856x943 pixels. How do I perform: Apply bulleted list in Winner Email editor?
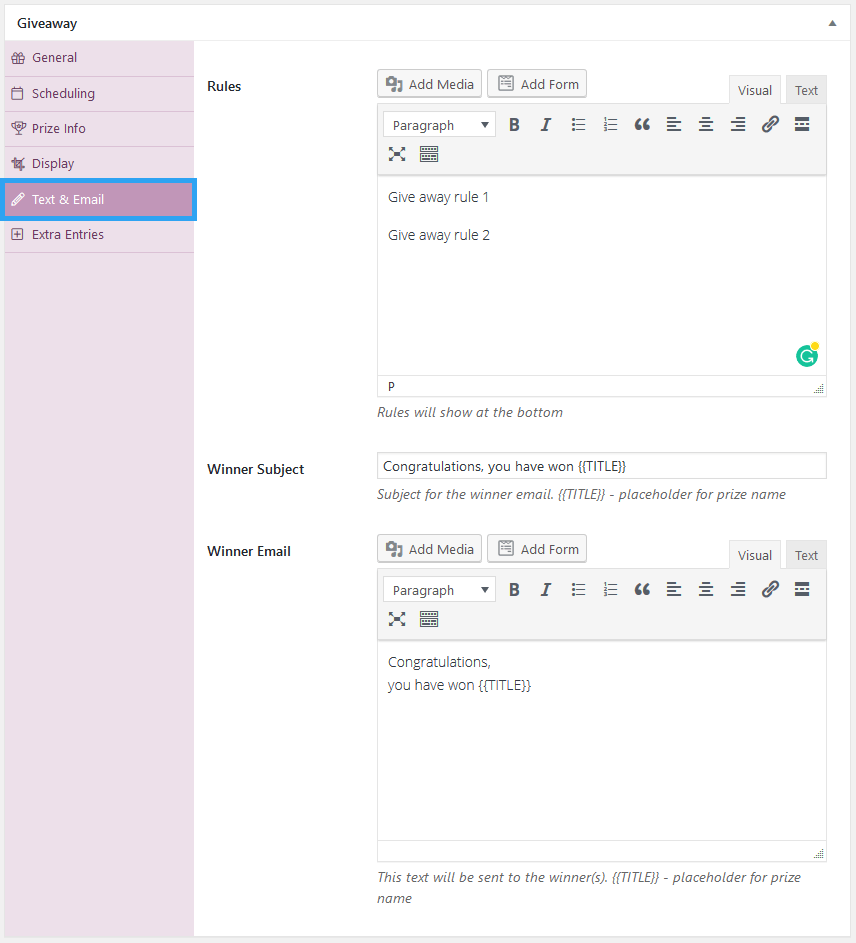578,590
